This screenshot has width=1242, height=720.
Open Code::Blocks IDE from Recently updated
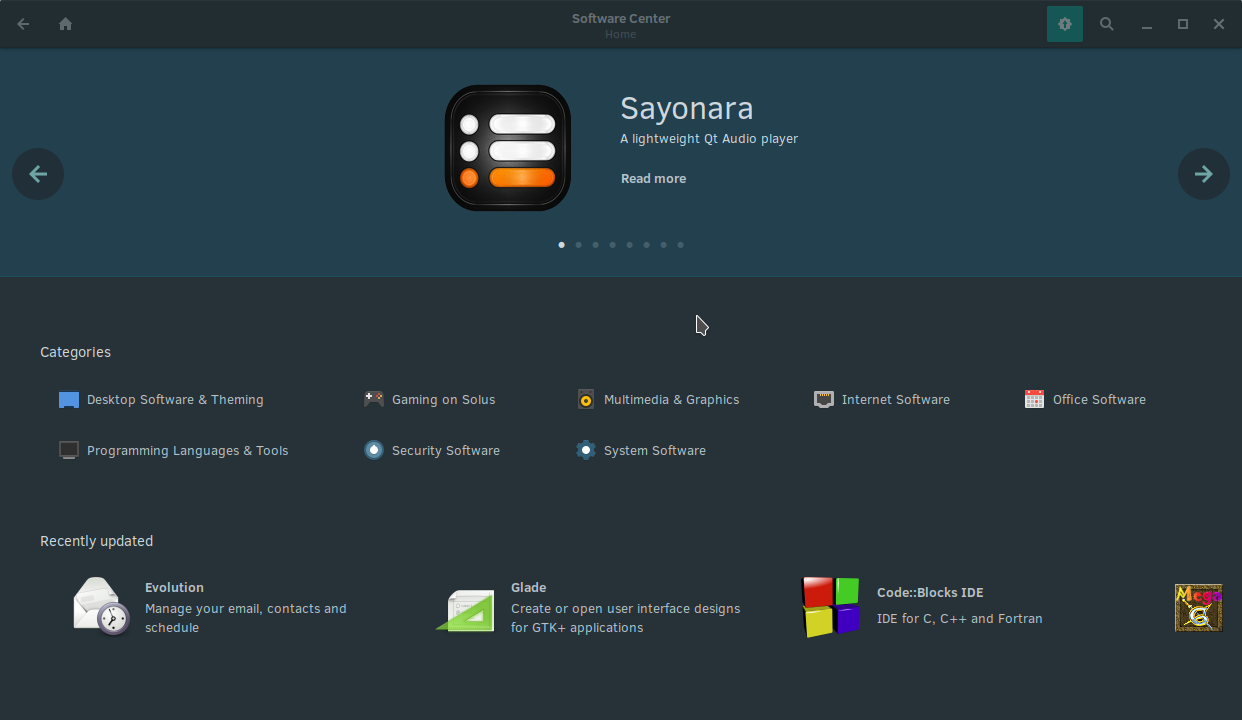[930, 593]
